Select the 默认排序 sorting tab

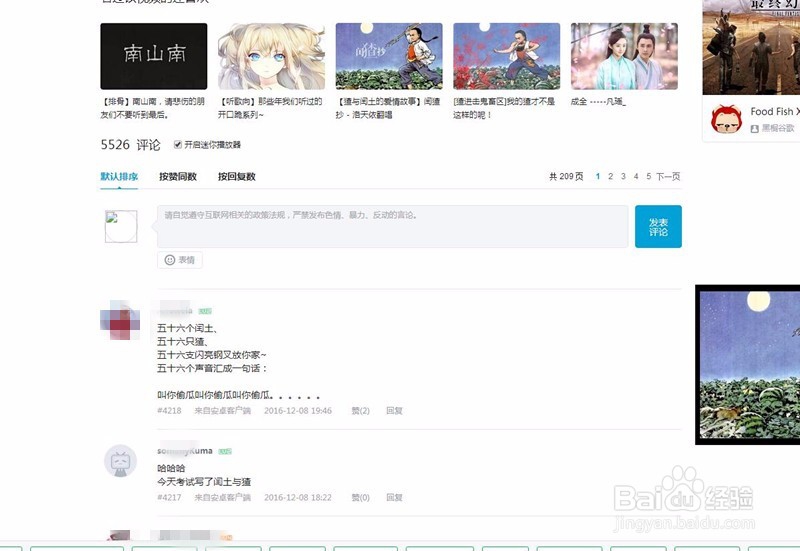click(x=119, y=177)
